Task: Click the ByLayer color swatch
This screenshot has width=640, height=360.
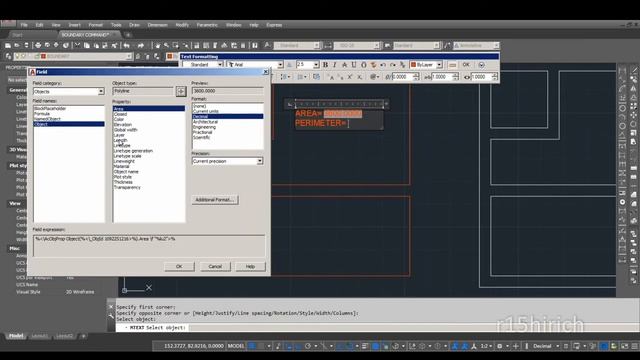Action: pos(413,65)
